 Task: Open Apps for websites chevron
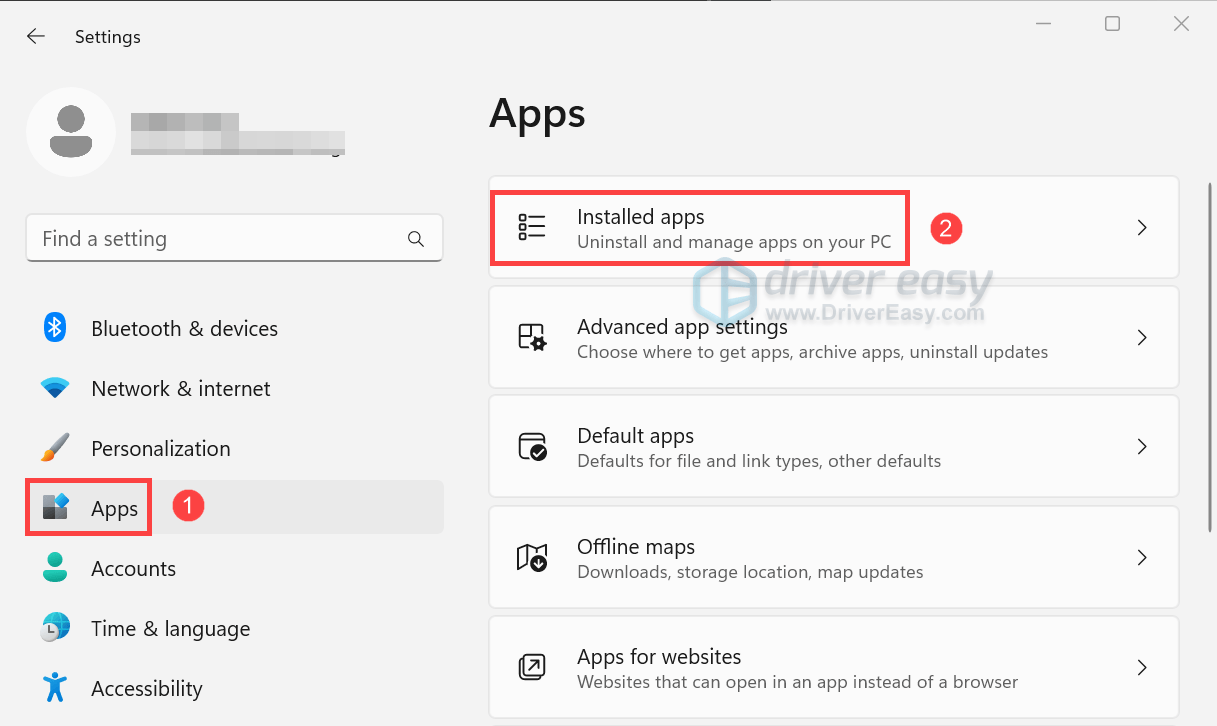1142,667
